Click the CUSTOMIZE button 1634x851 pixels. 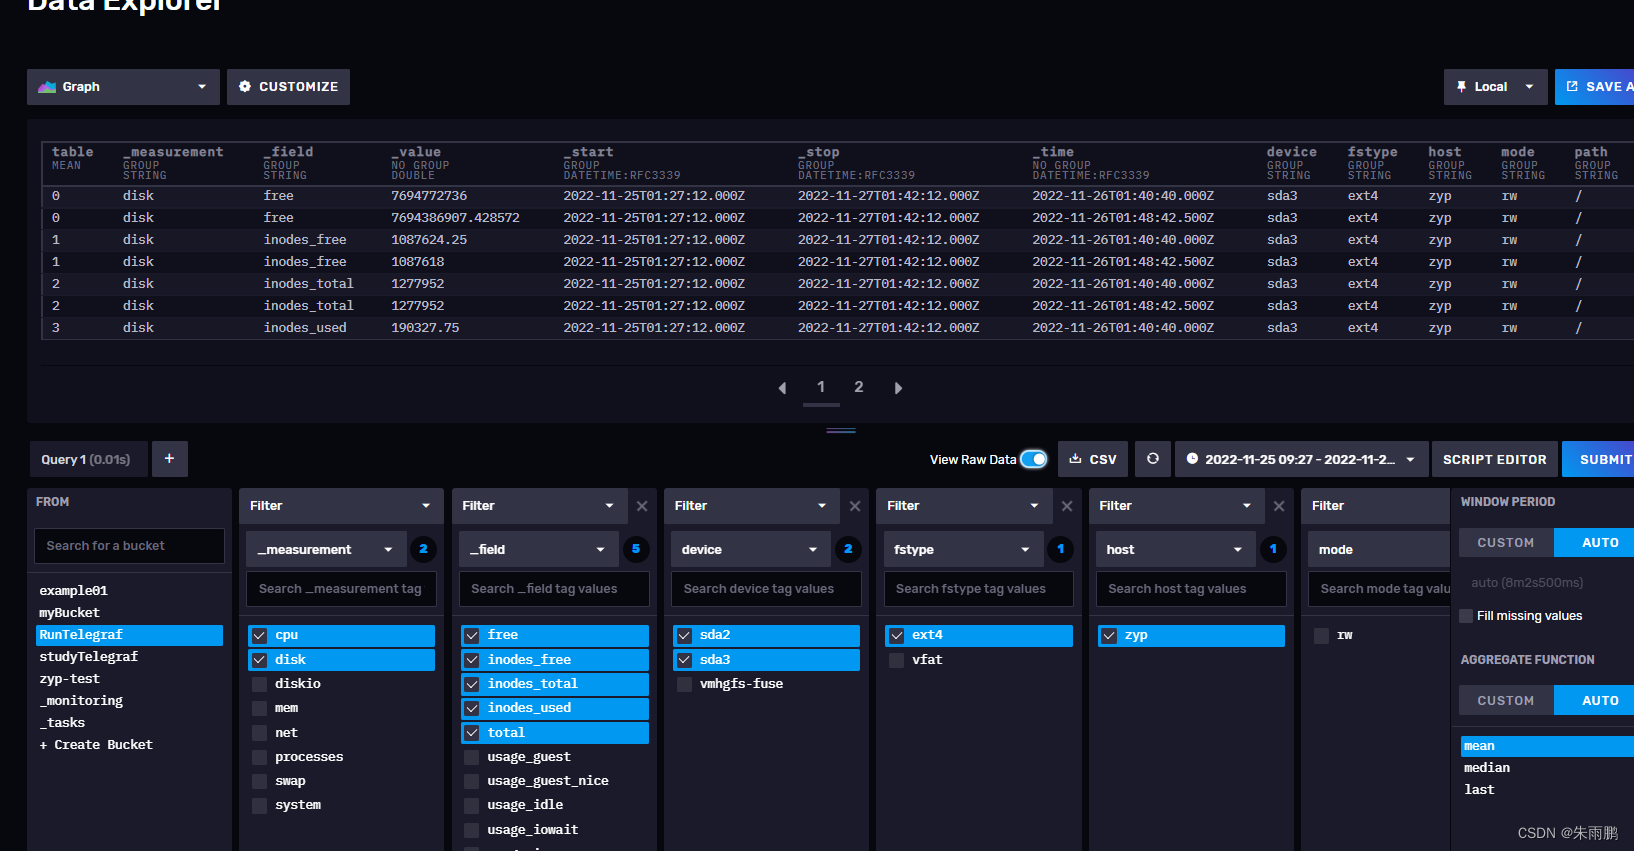click(x=288, y=87)
